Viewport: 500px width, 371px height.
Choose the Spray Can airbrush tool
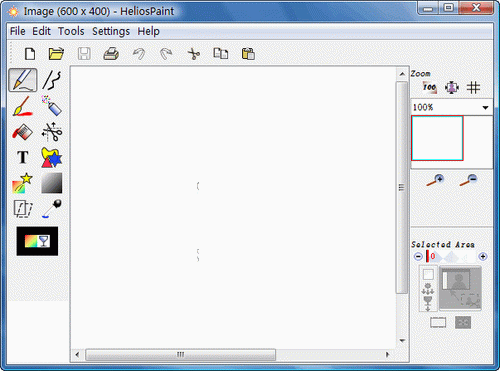tap(52, 106)
